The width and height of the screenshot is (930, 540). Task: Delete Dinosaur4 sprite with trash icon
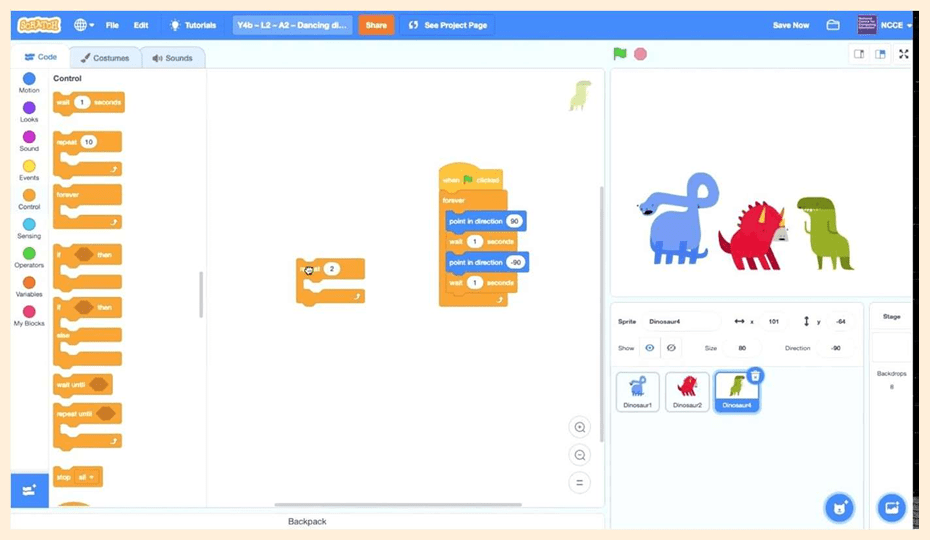click(756, 376)
